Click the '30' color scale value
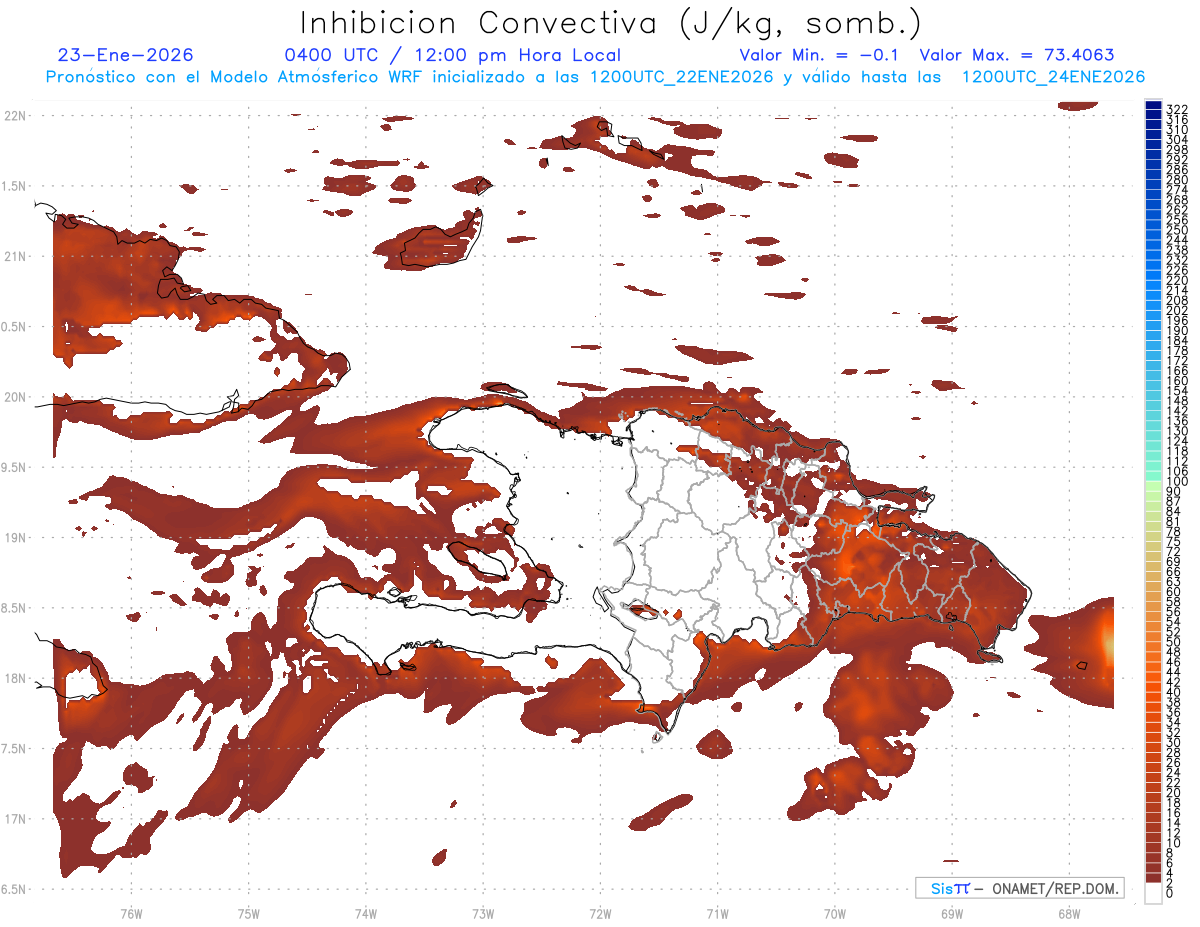Viewport: 1200px width, 927px height. (1173, 742)
